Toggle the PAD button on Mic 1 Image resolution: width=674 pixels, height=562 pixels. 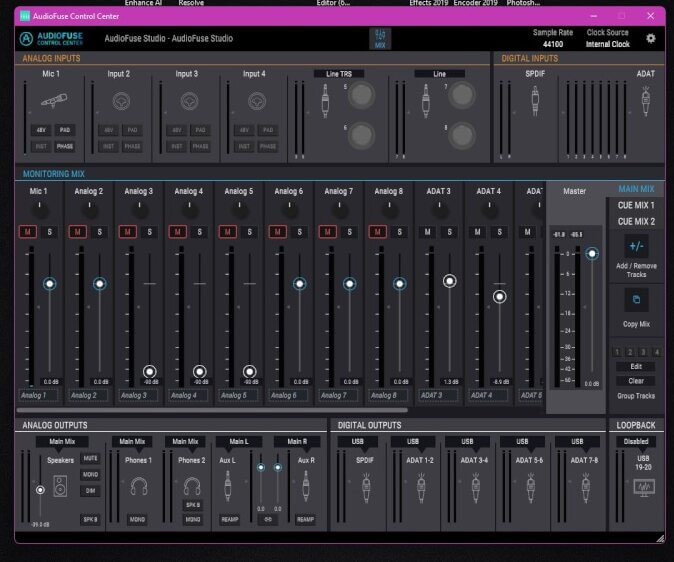[x=65, y=130]
